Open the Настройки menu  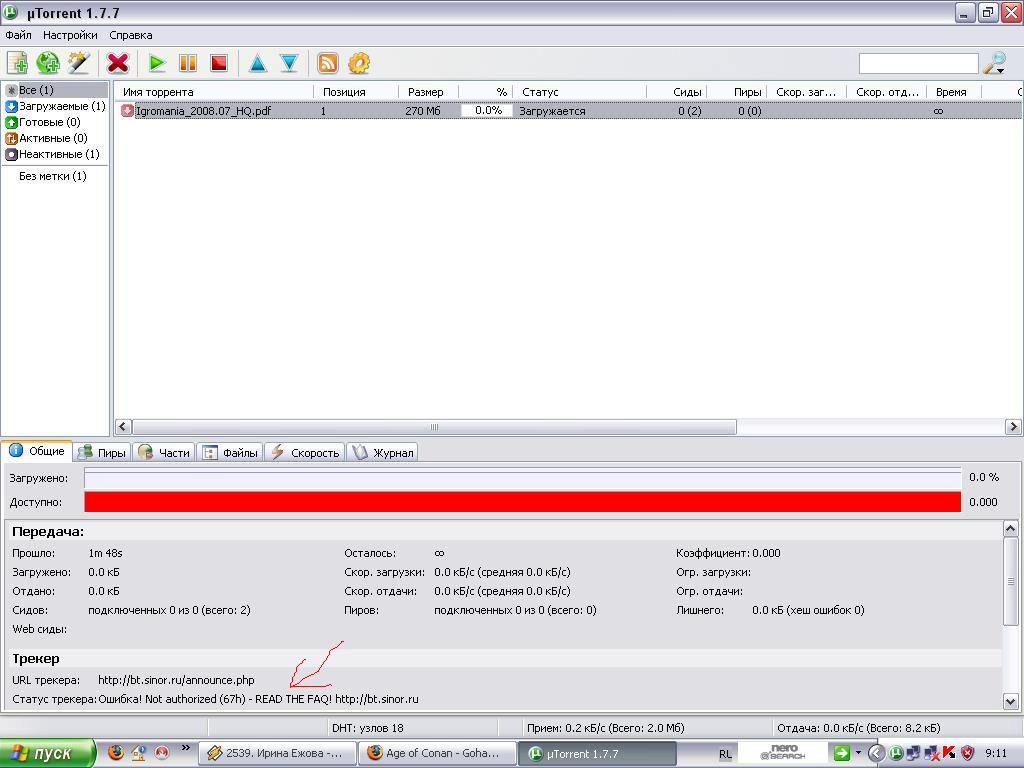coord(70,35)
